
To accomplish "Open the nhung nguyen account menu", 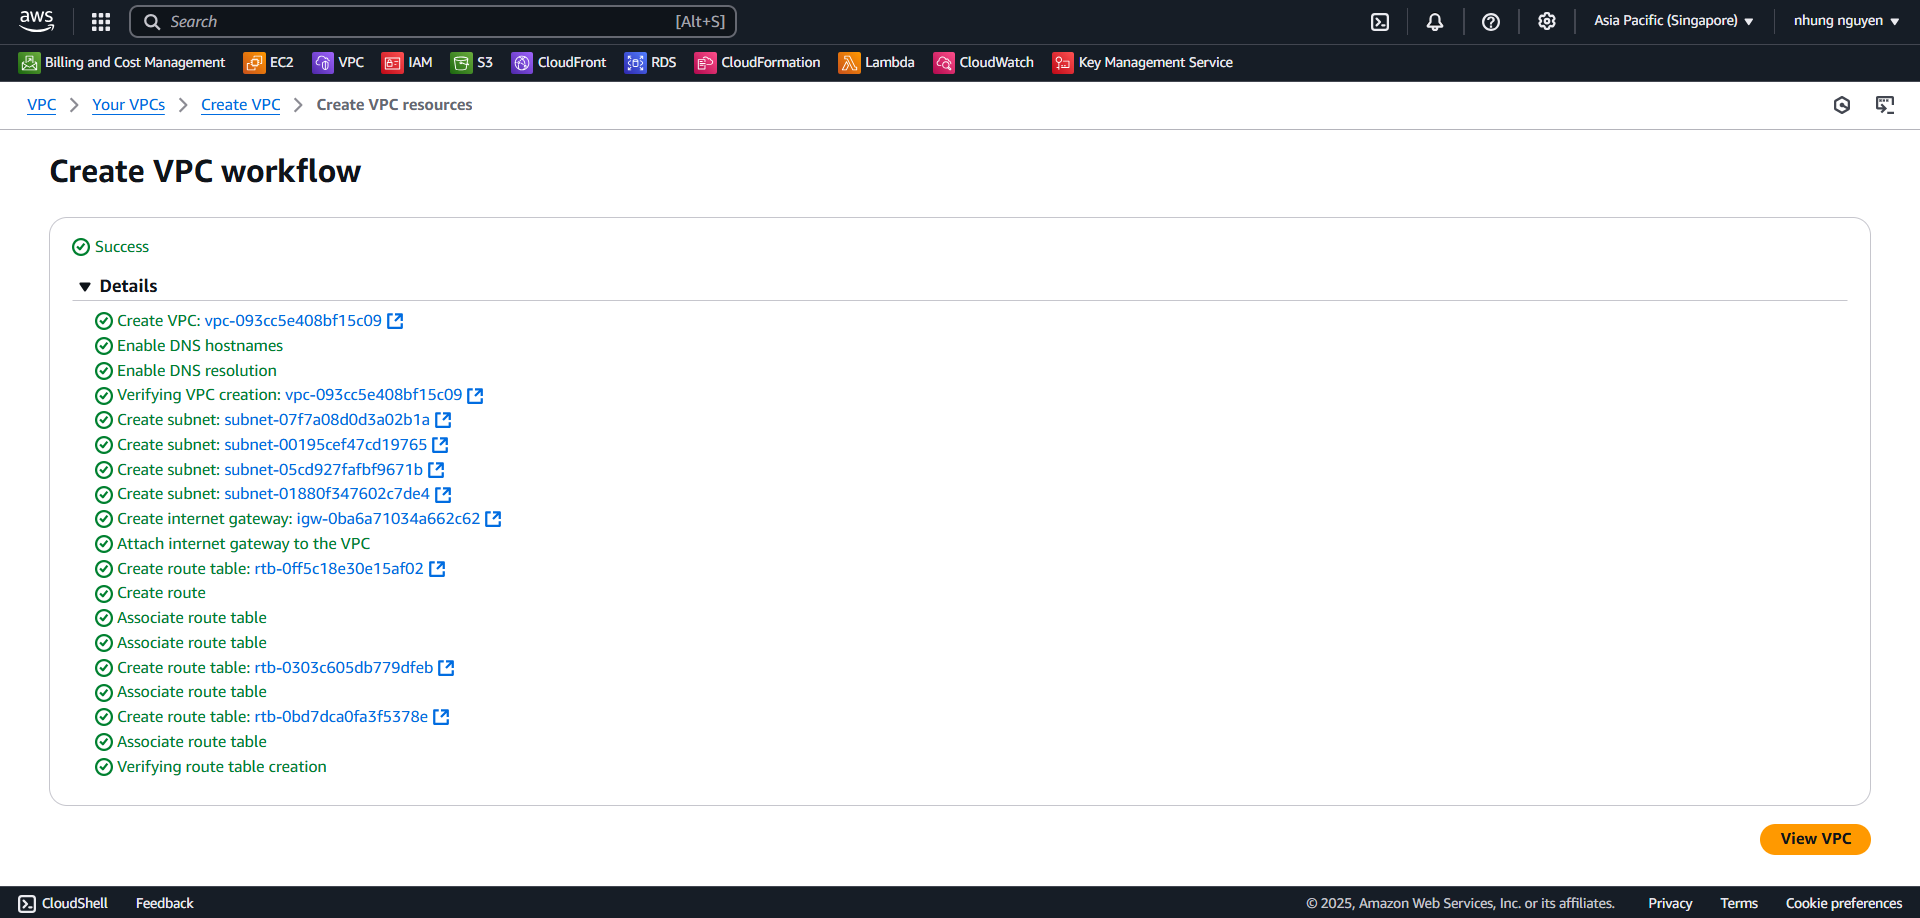I will click(1846, 21).
